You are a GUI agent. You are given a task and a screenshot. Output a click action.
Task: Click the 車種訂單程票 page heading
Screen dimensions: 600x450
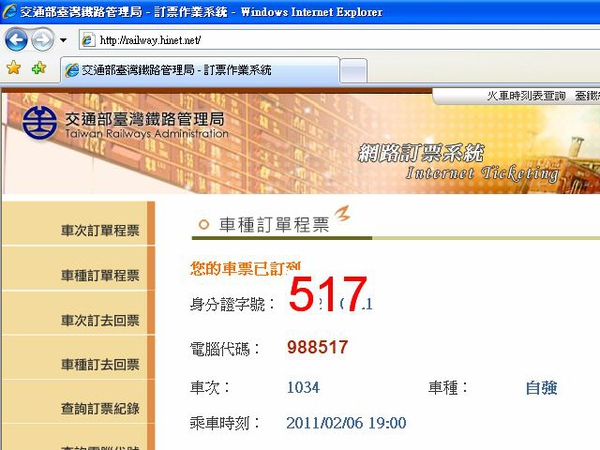tap(274, 225)
